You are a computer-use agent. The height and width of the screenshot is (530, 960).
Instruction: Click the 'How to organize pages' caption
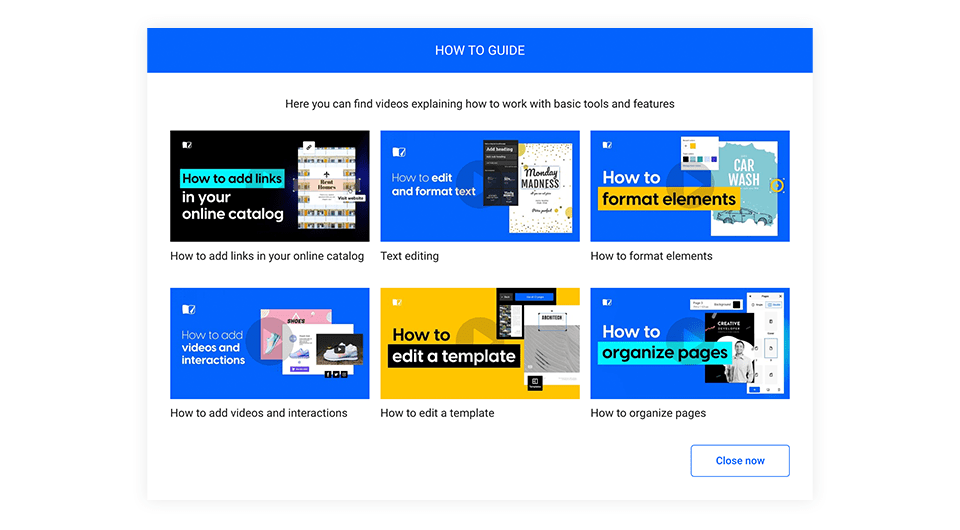coord(648,413)
